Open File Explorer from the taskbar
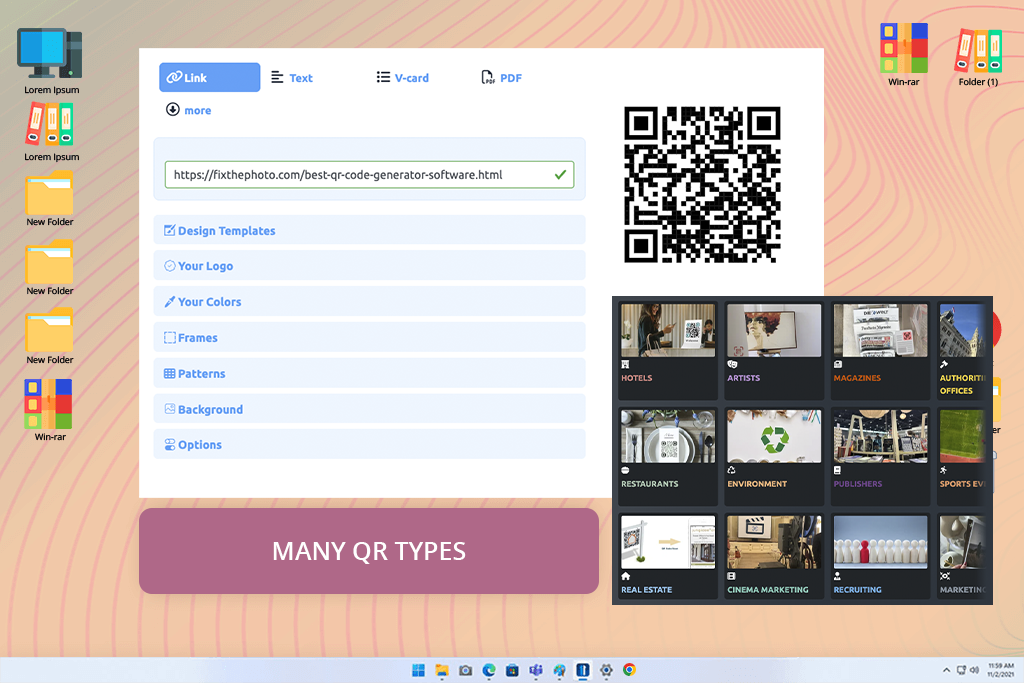This screenshot has height=683, width=1024. click(x=442, y=670)
